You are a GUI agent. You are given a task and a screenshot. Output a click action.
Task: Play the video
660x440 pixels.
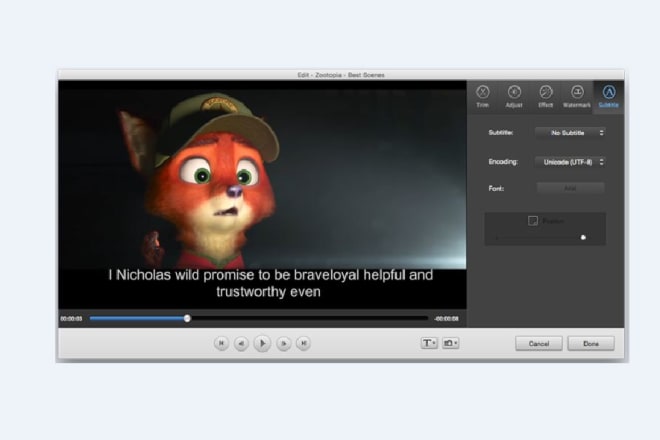point(262,344)
